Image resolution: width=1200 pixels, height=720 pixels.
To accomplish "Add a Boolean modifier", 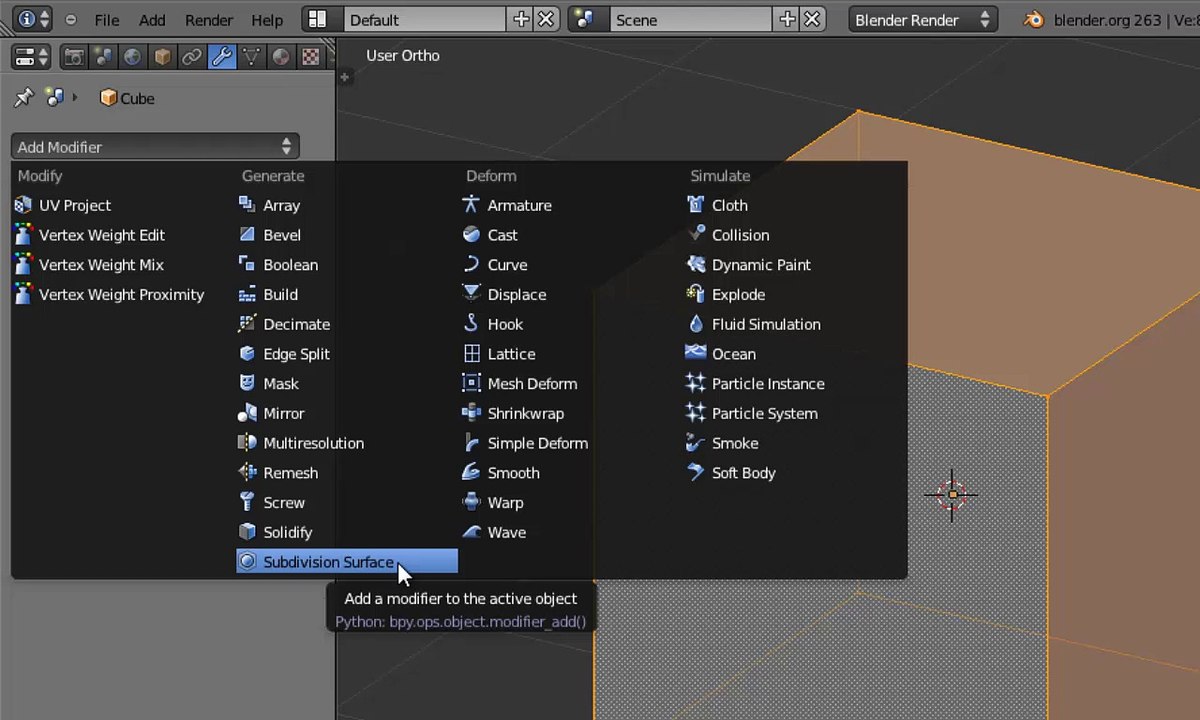I will pyautogui.click(x=278, y=265).
